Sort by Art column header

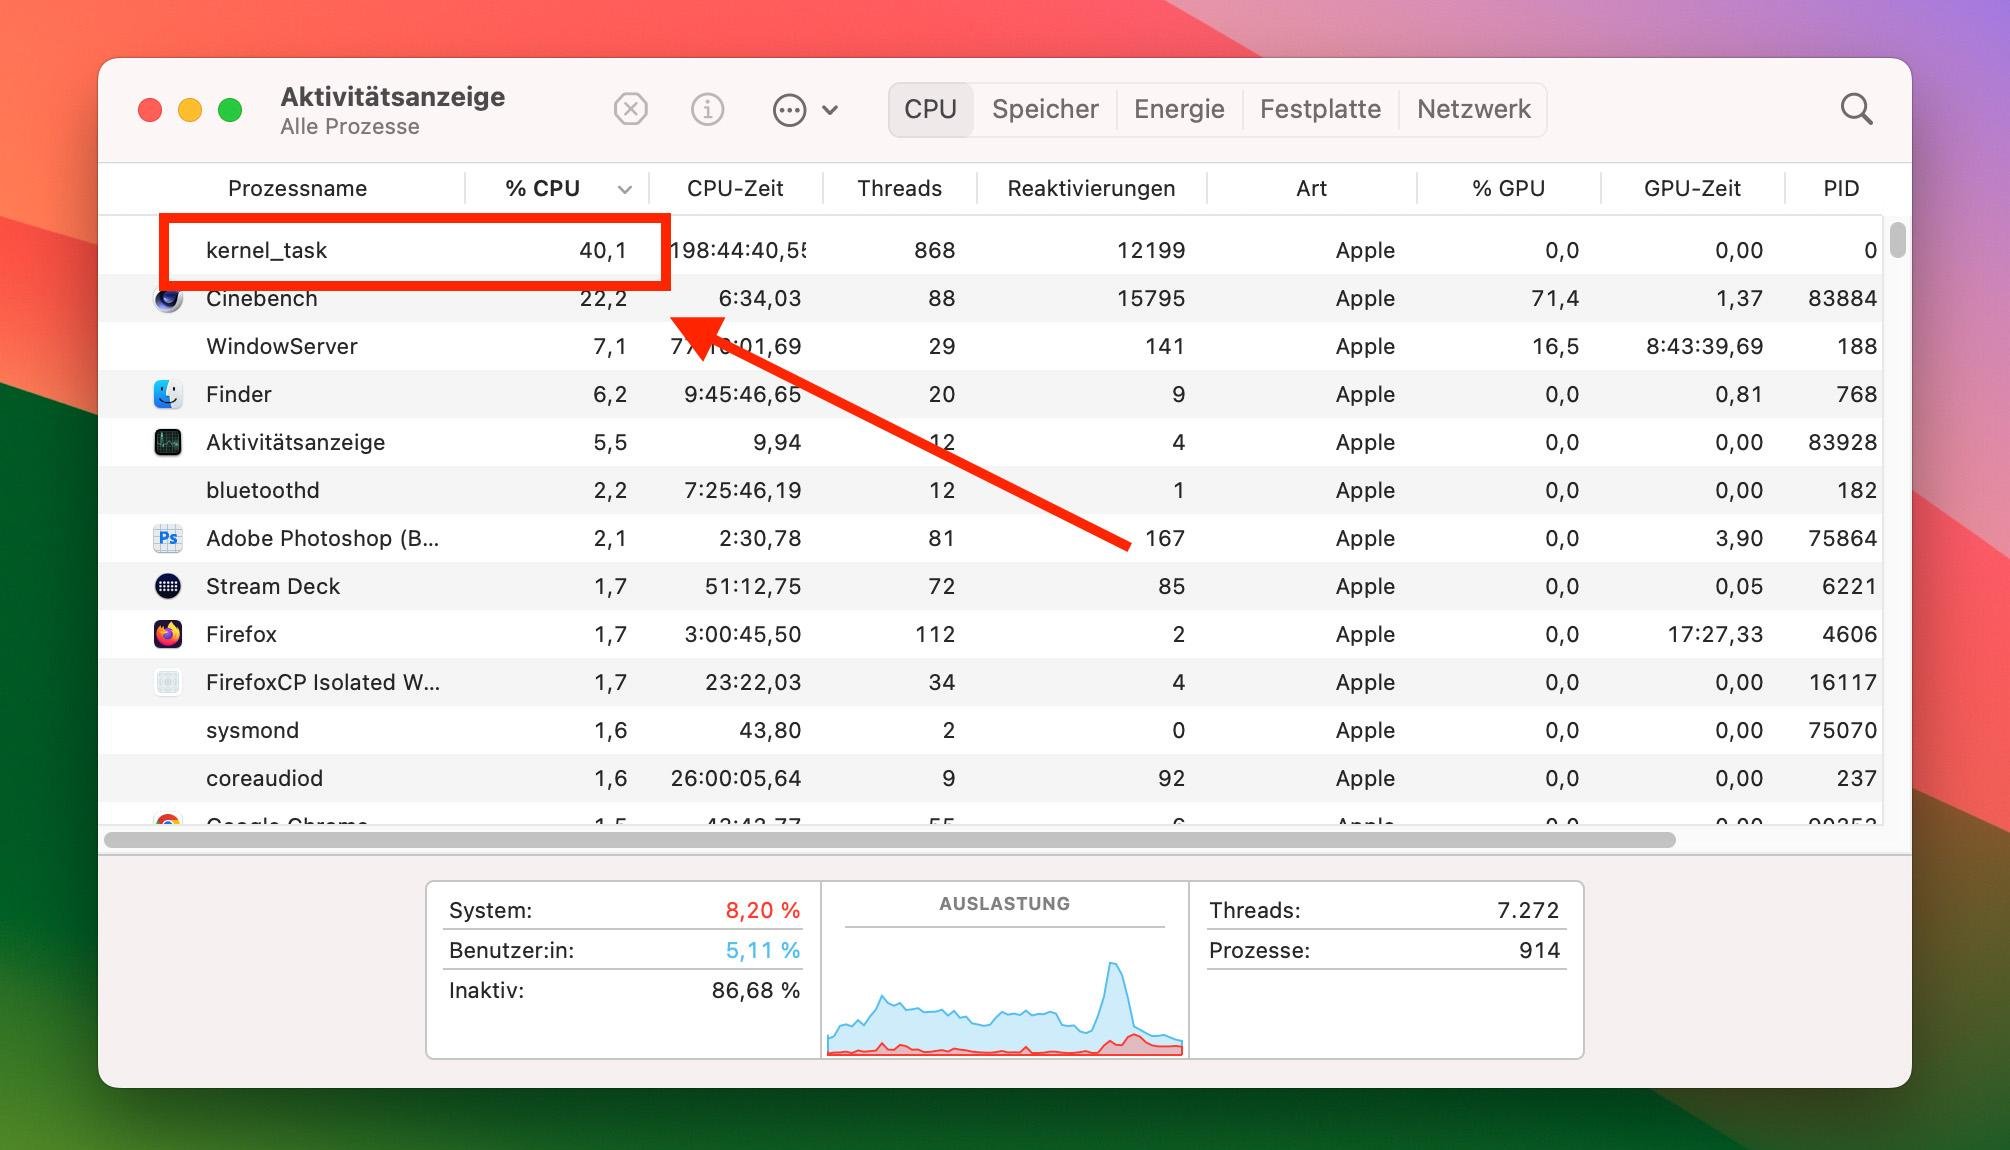click(x=1311, y=188)
